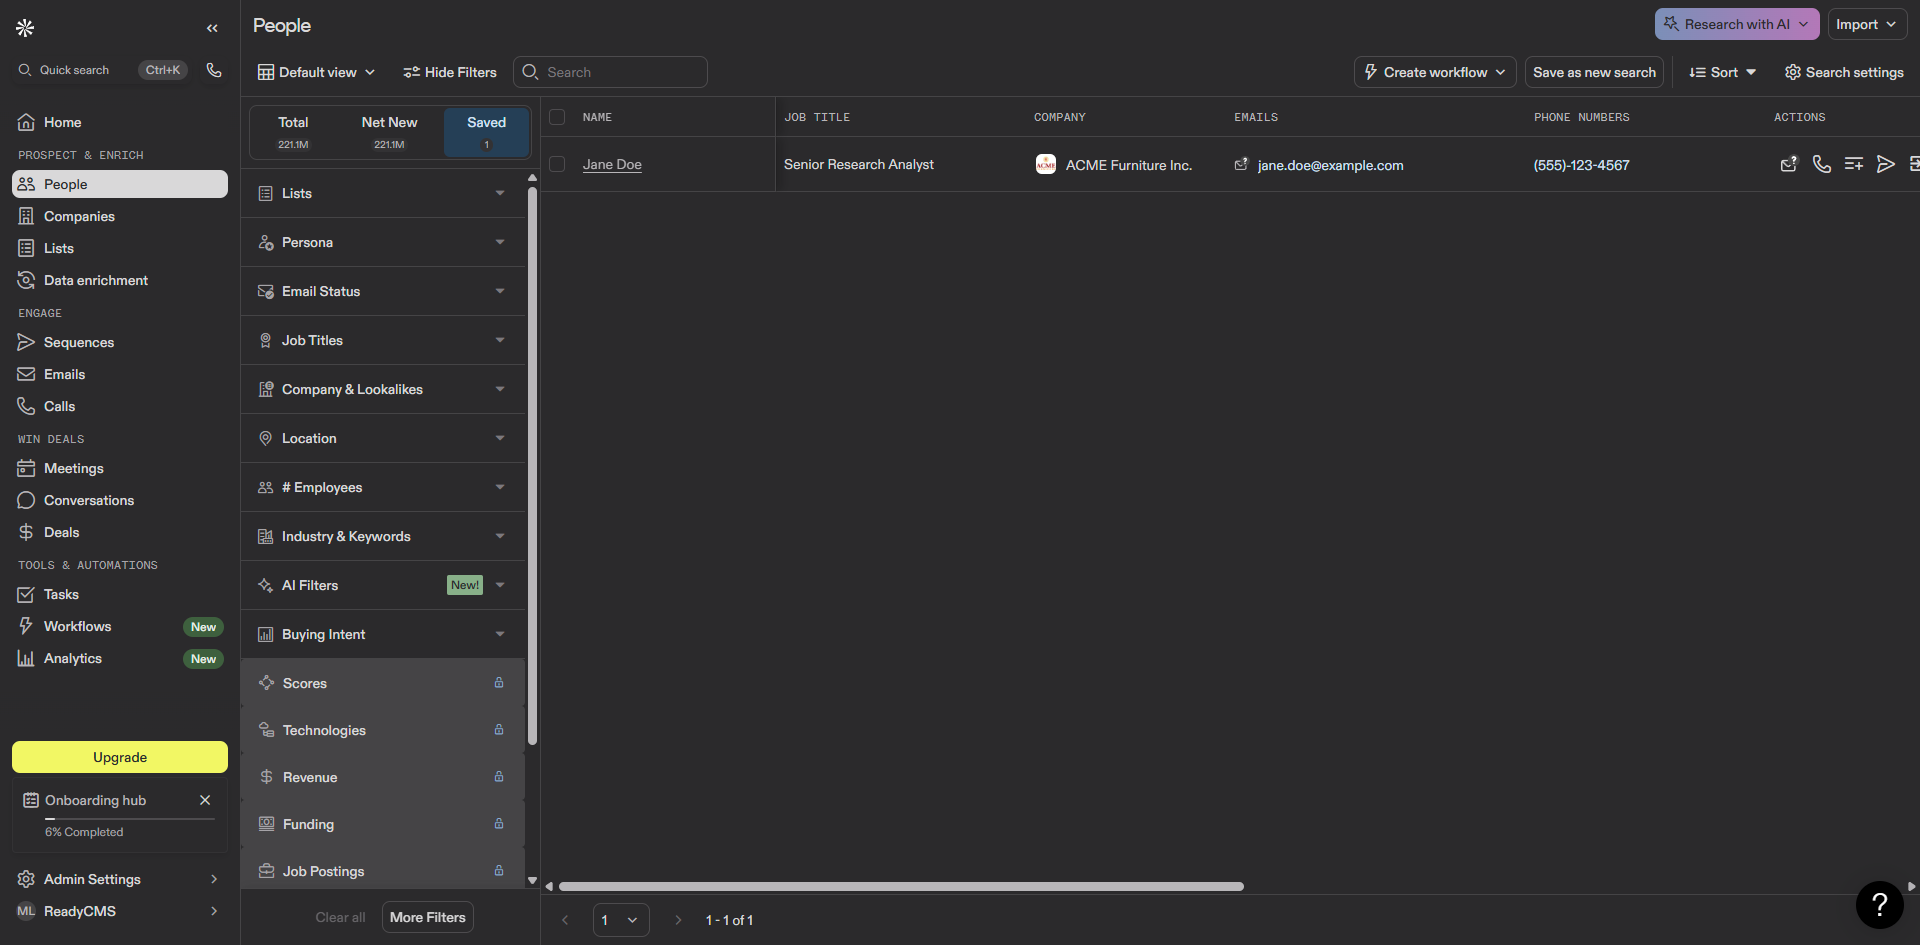Screen dimensions: 1920x945
Task: Expand the Location filter
Action: click(383, 438)
